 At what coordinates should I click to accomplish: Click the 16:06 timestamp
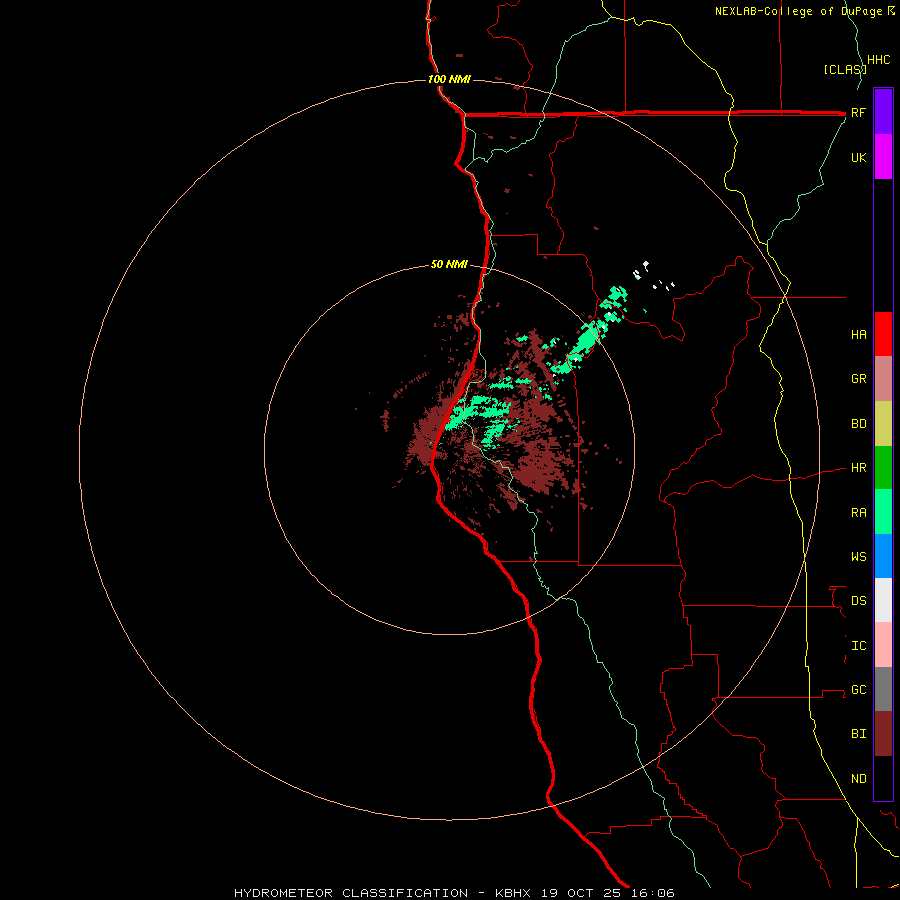pos(654,893)
